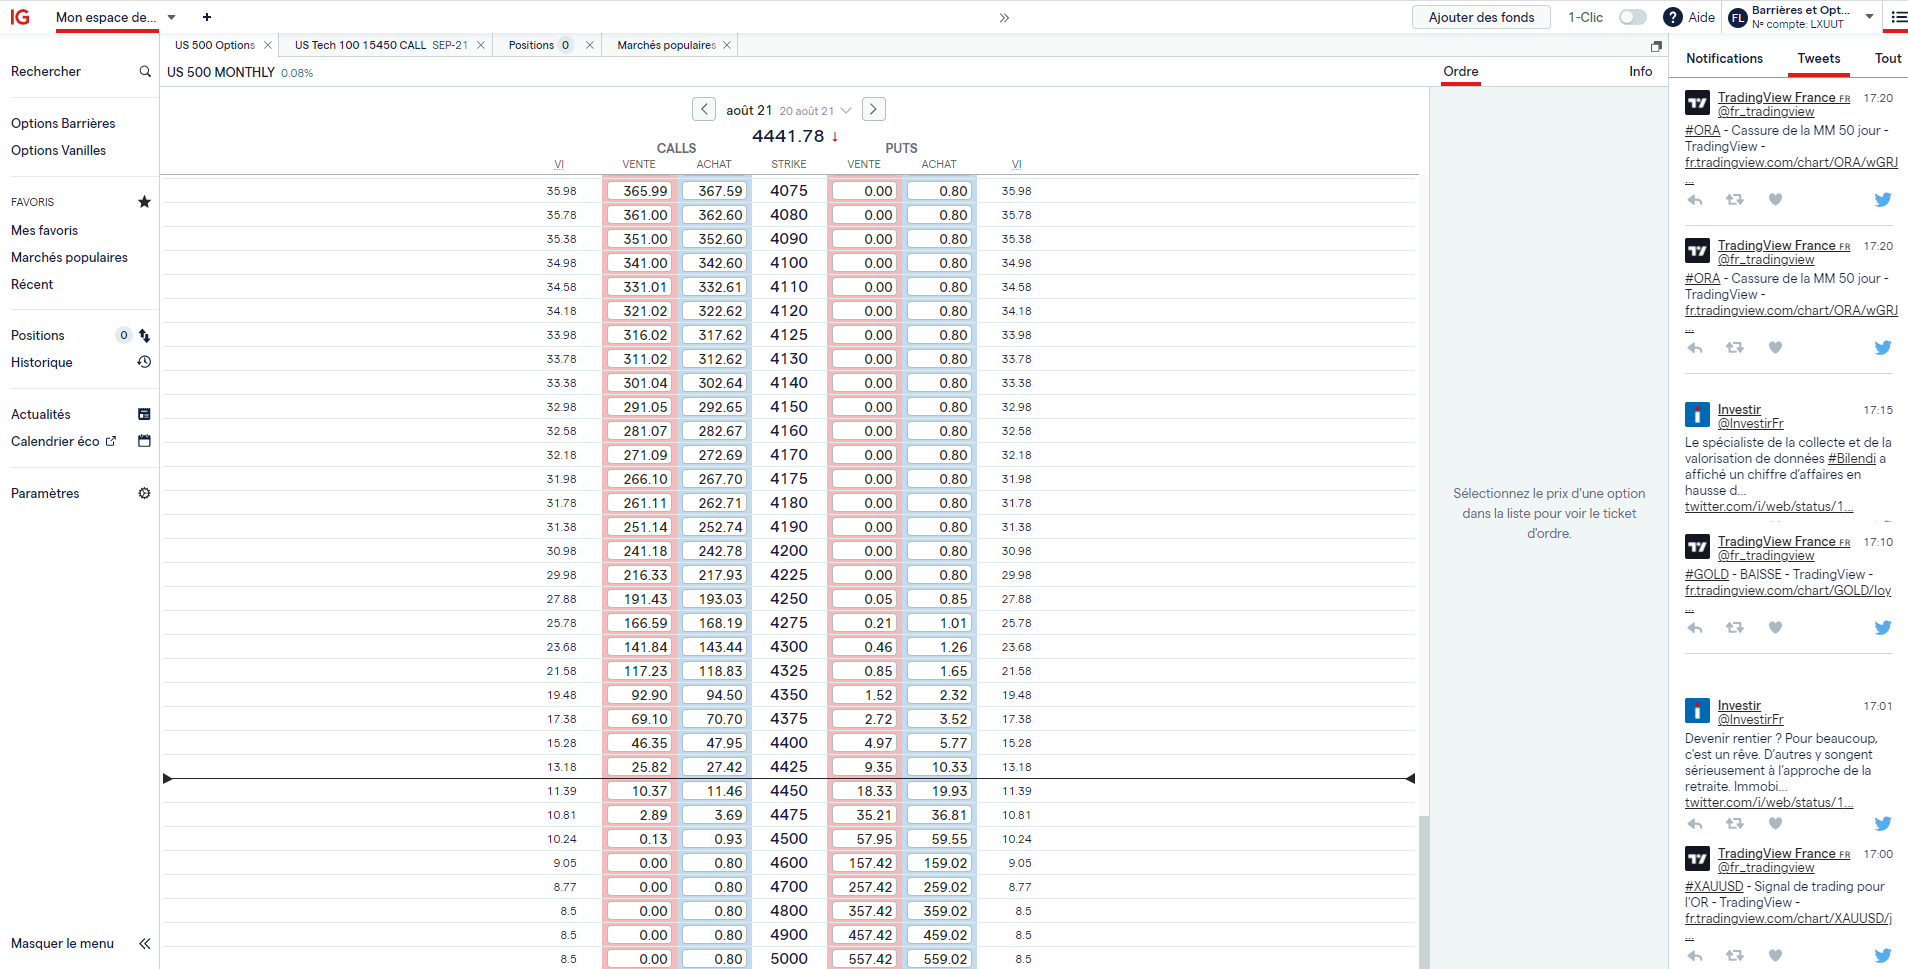The width and height of the screenshot is (1908, 969).
Task: Open Historique via clock icon
Action: pos(144,362)
